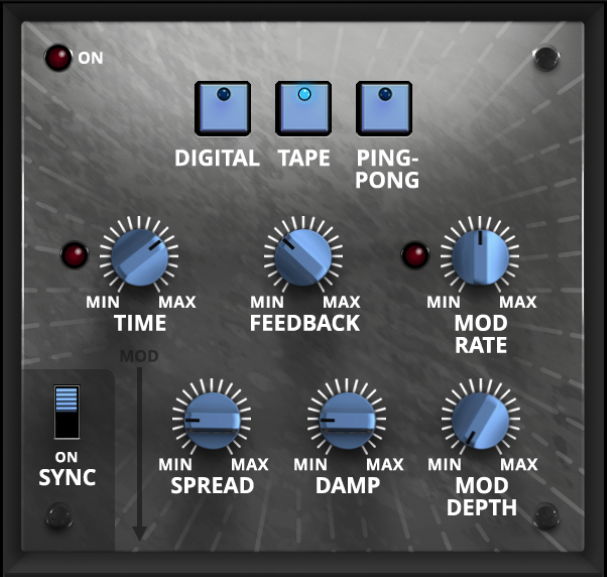The image size is (607, 577).
Task: Click the TAPE label text
Action: tap(304, 158)
